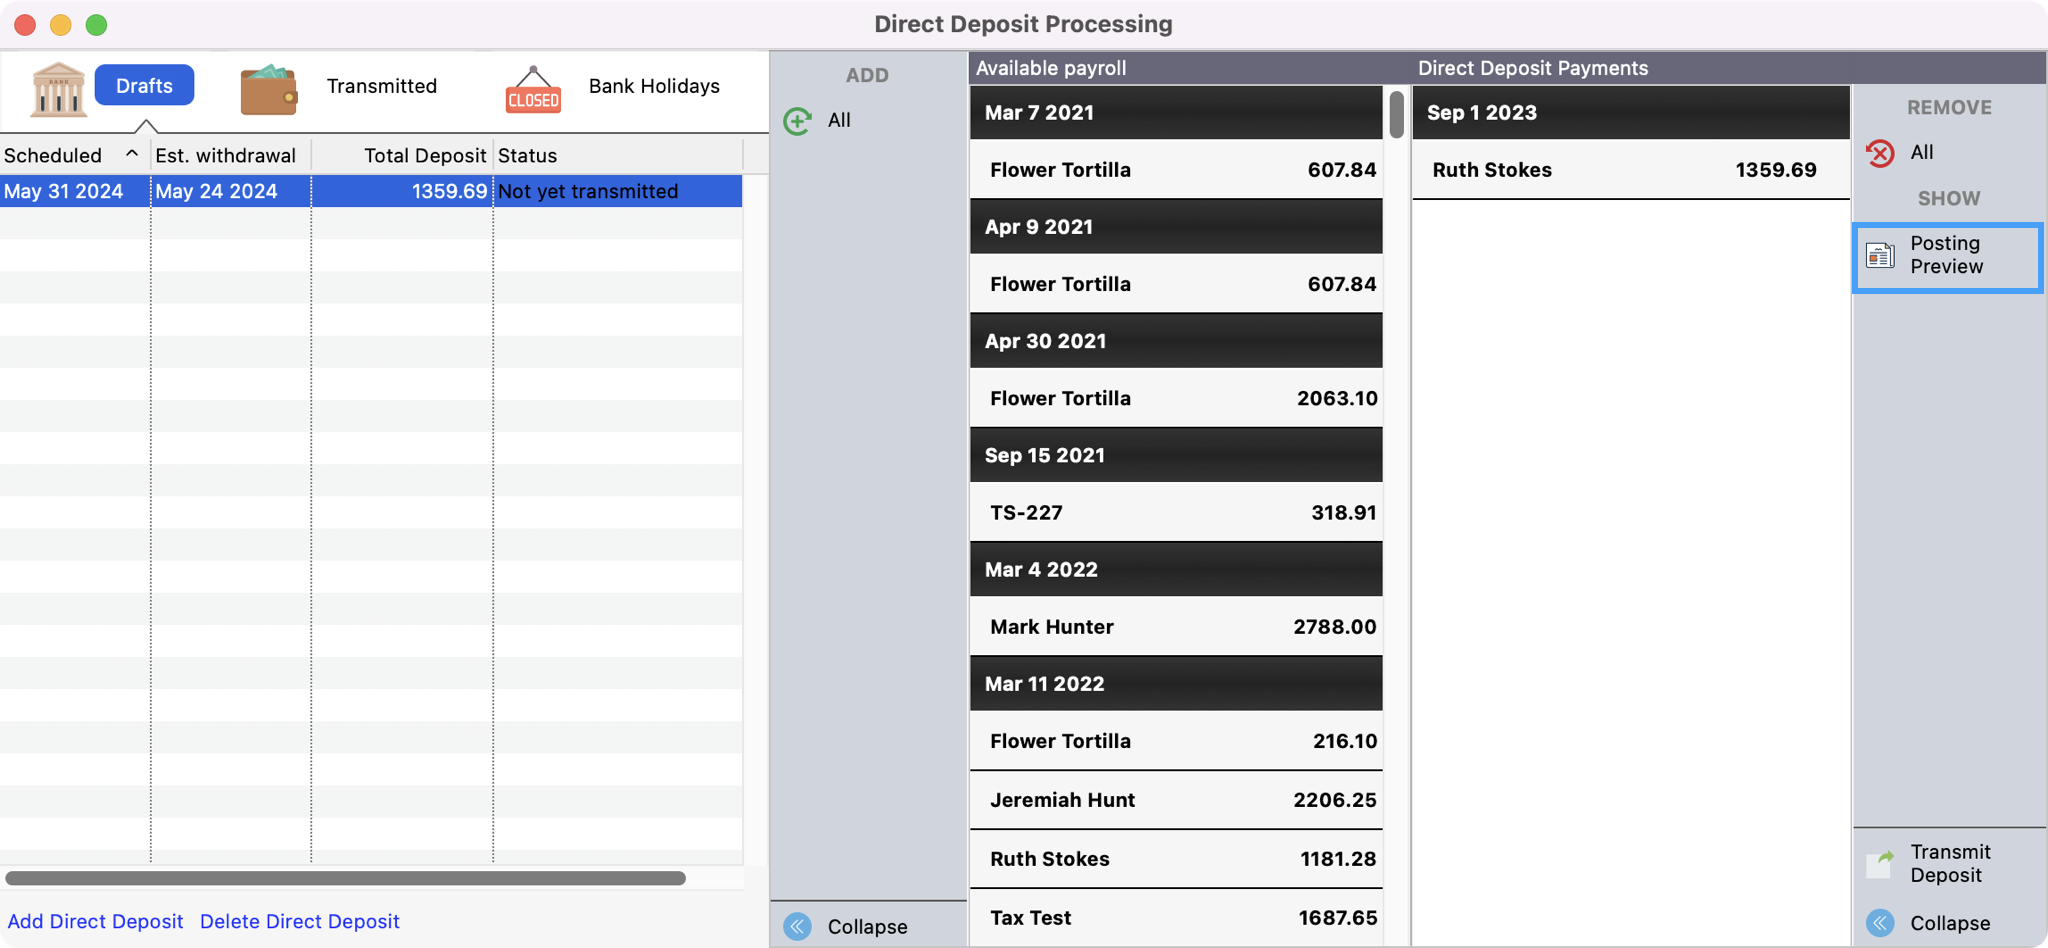Image resolution: width=2048 pixels, height=948 pixels.
Task: Click the drafts table horizontal scrollbar
Action: (x=345, y=878)
